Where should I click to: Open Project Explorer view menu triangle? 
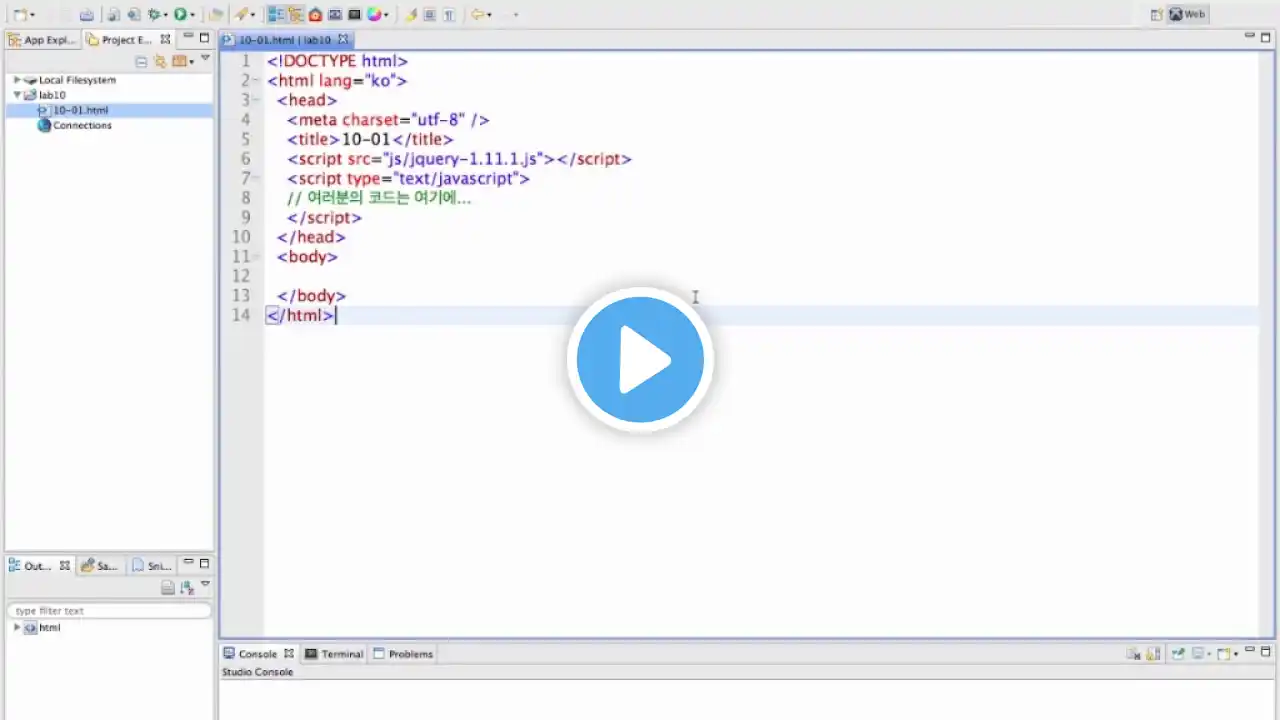coord(205,59)
